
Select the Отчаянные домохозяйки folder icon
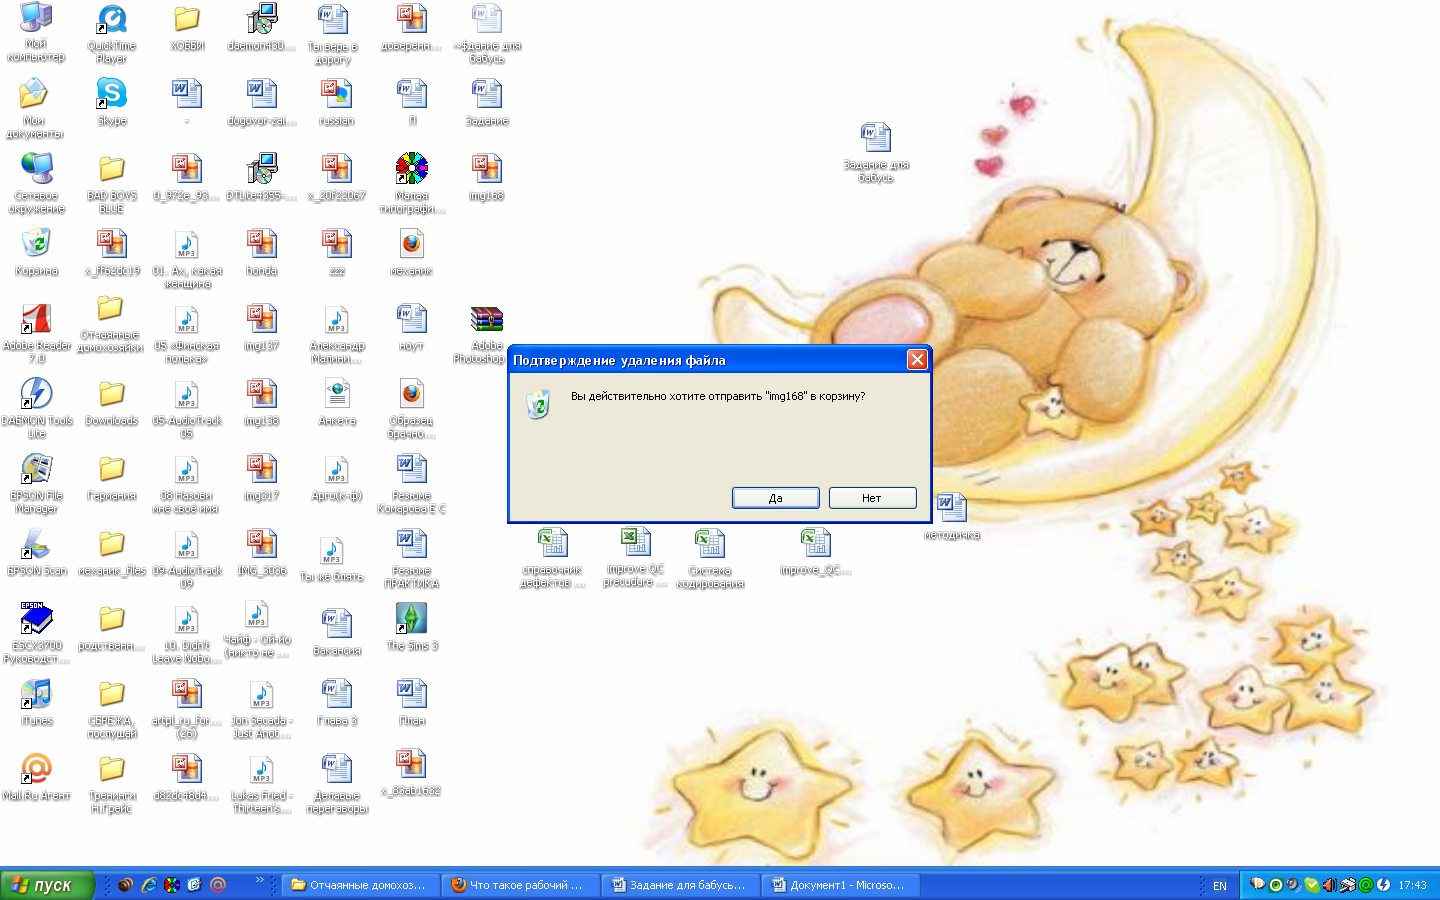click(x=110, y=325)
